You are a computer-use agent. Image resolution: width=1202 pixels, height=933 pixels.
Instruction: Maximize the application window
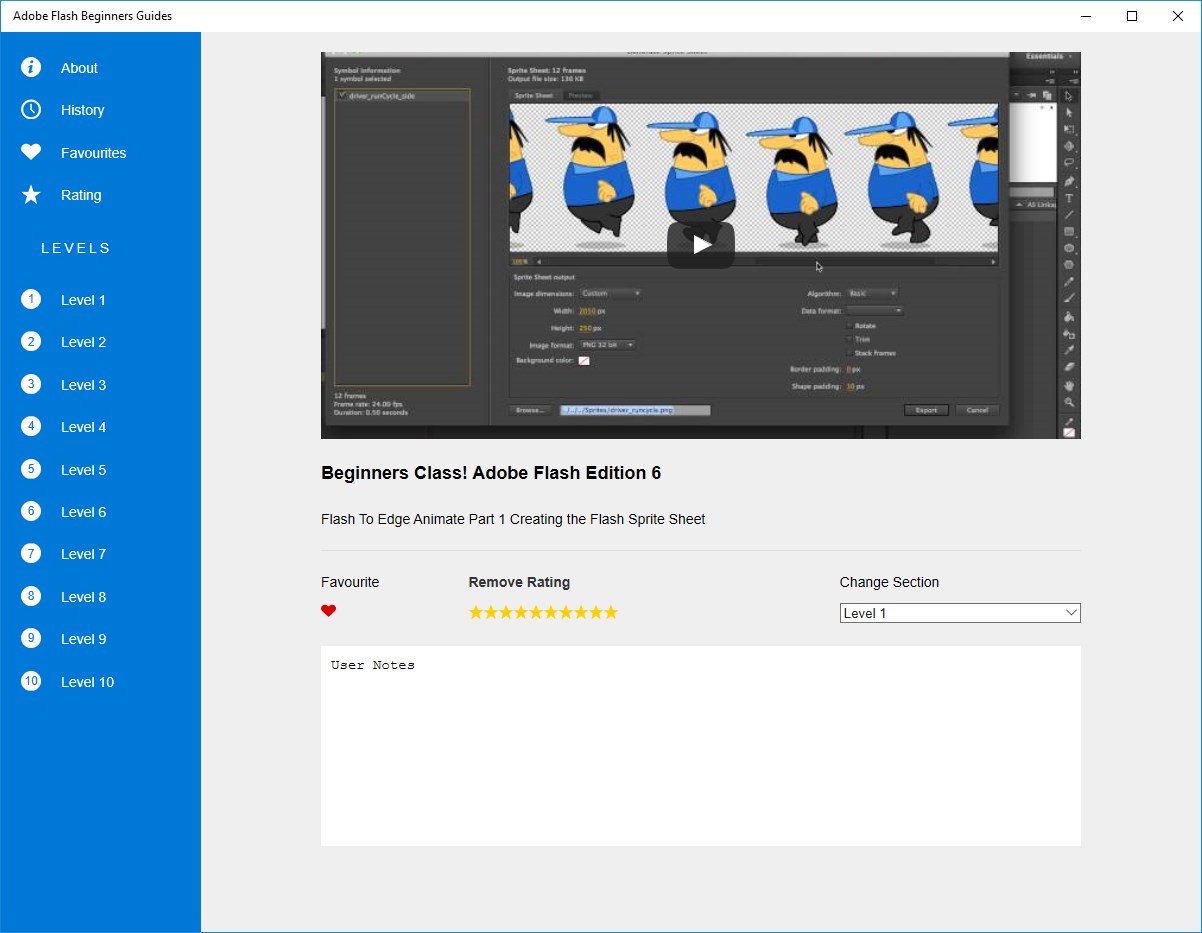pyautogui.click(x=1132, y=16)
